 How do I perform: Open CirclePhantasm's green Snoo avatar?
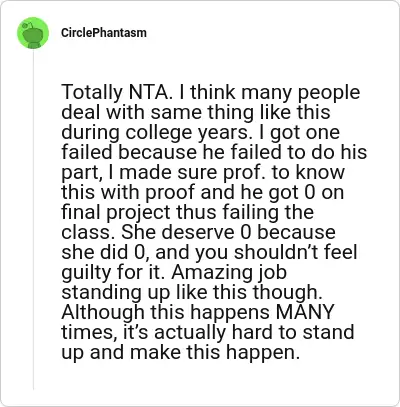coord(33,33)
